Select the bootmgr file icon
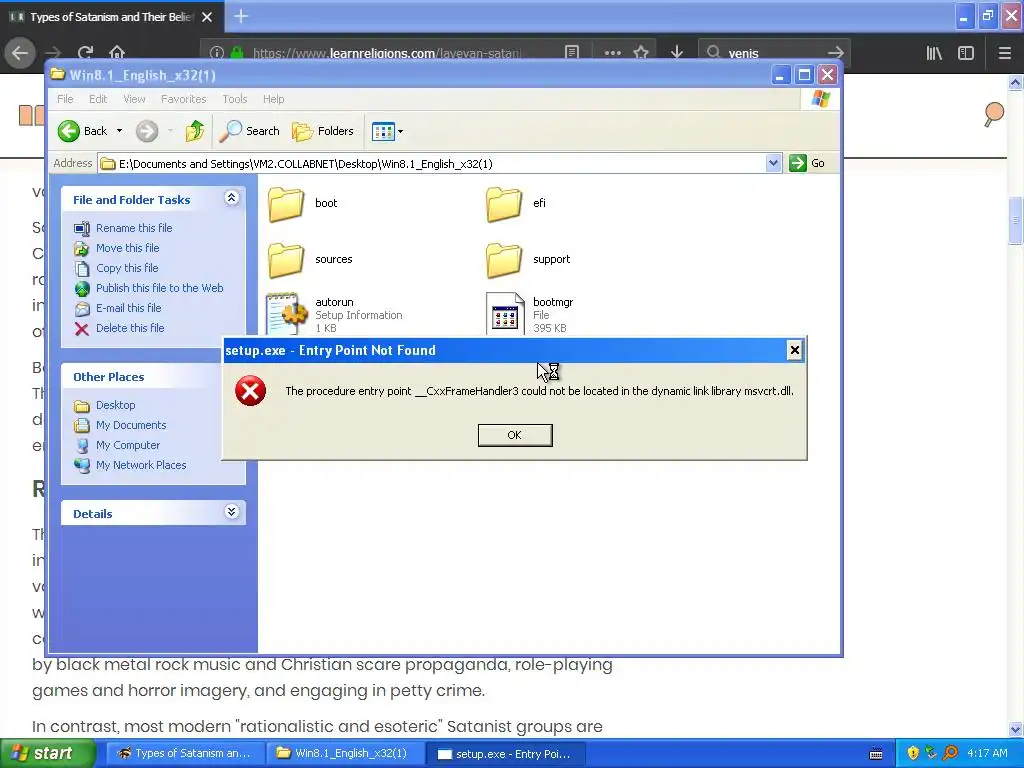The height and width of the screenshot is (768, 1024). pyautogui.click(x=505, y=314)
